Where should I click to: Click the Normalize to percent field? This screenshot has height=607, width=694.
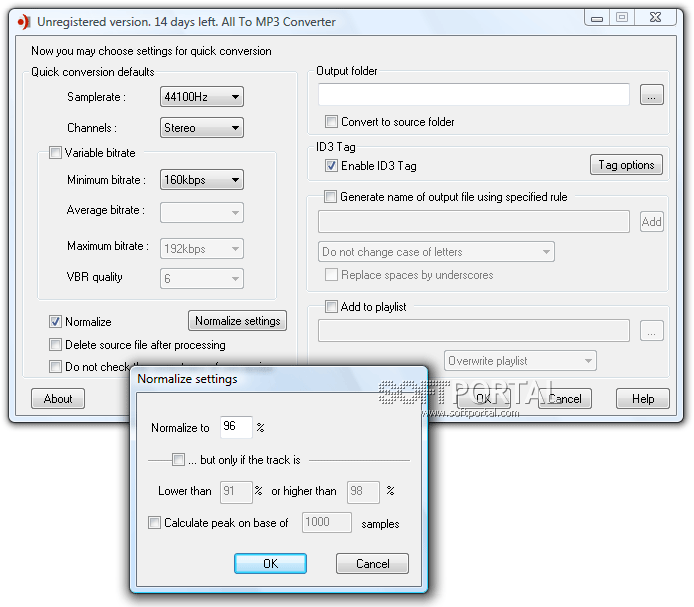pos(236,427)
